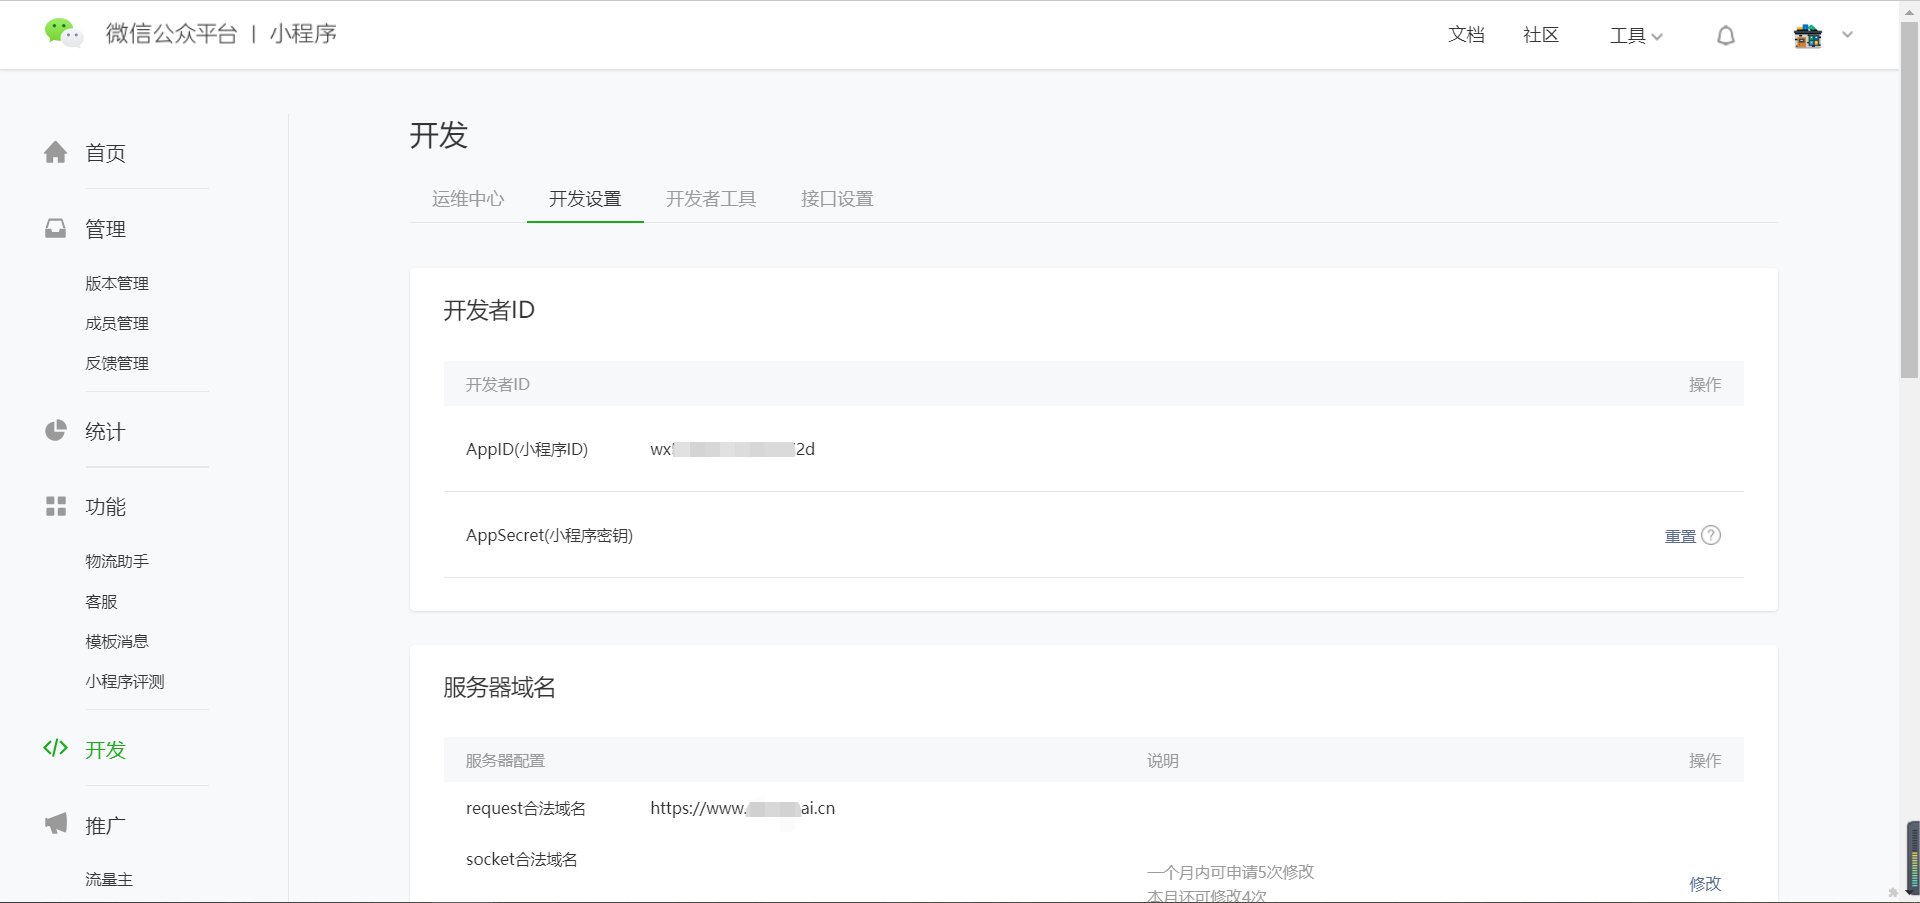Screen dimensions: 1920x903
Task: Click the account avatar in top bar
Action: coord(1806,35)
